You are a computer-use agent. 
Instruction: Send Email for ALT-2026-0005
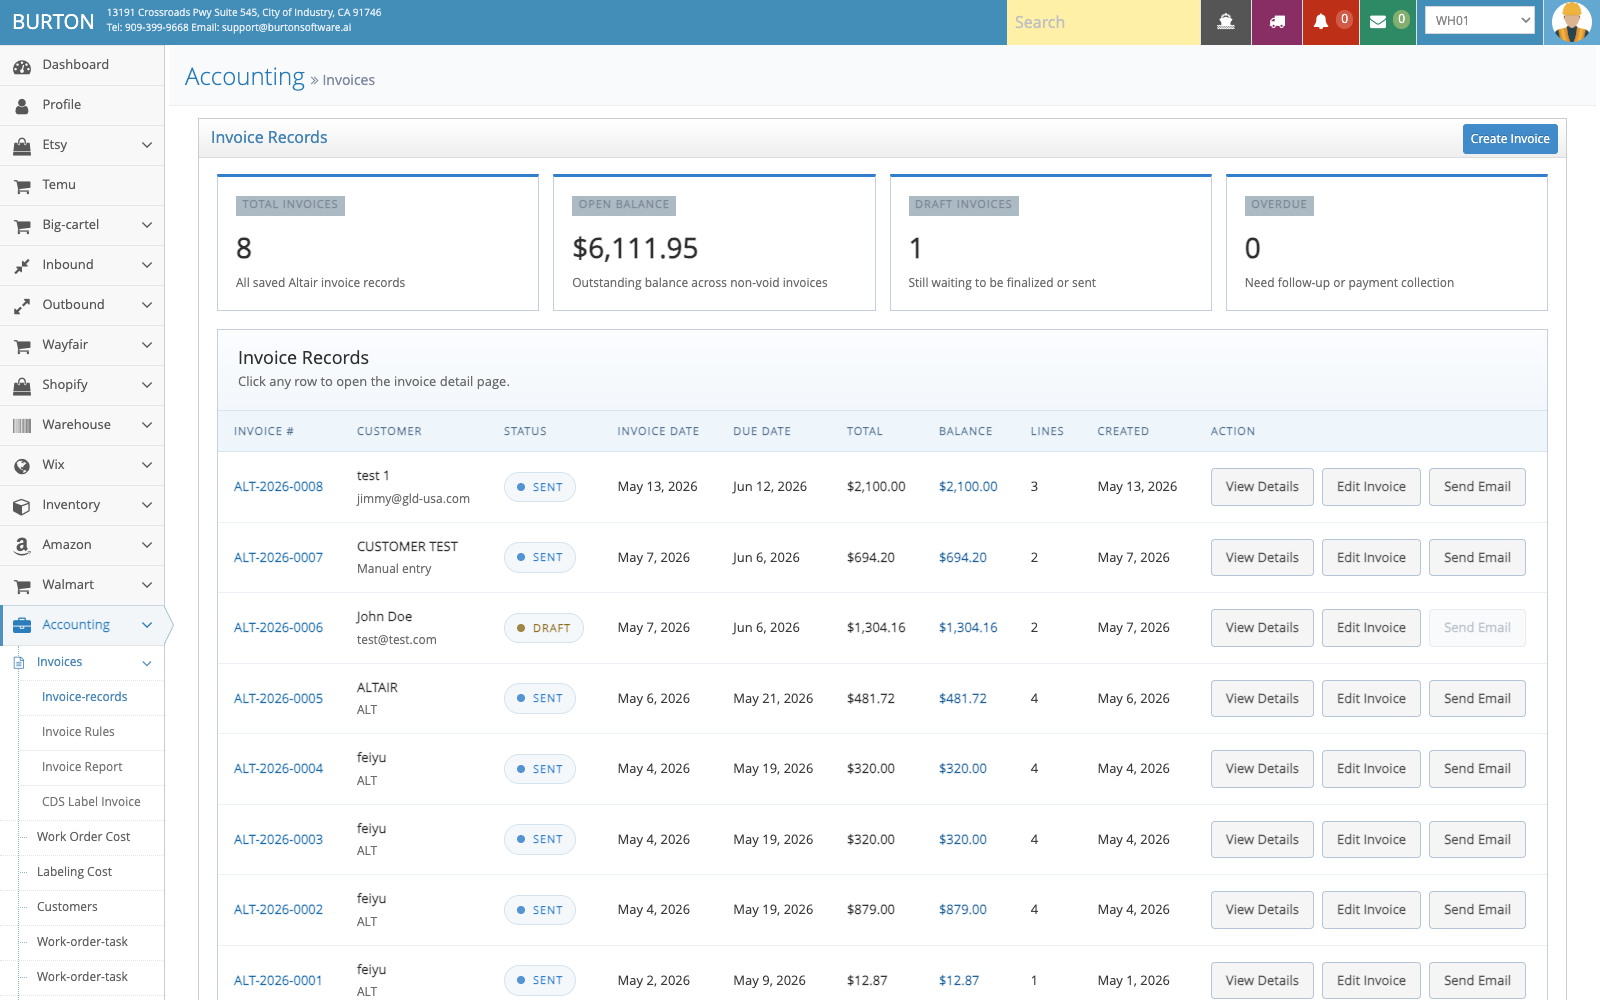(x=1477, y=699)
